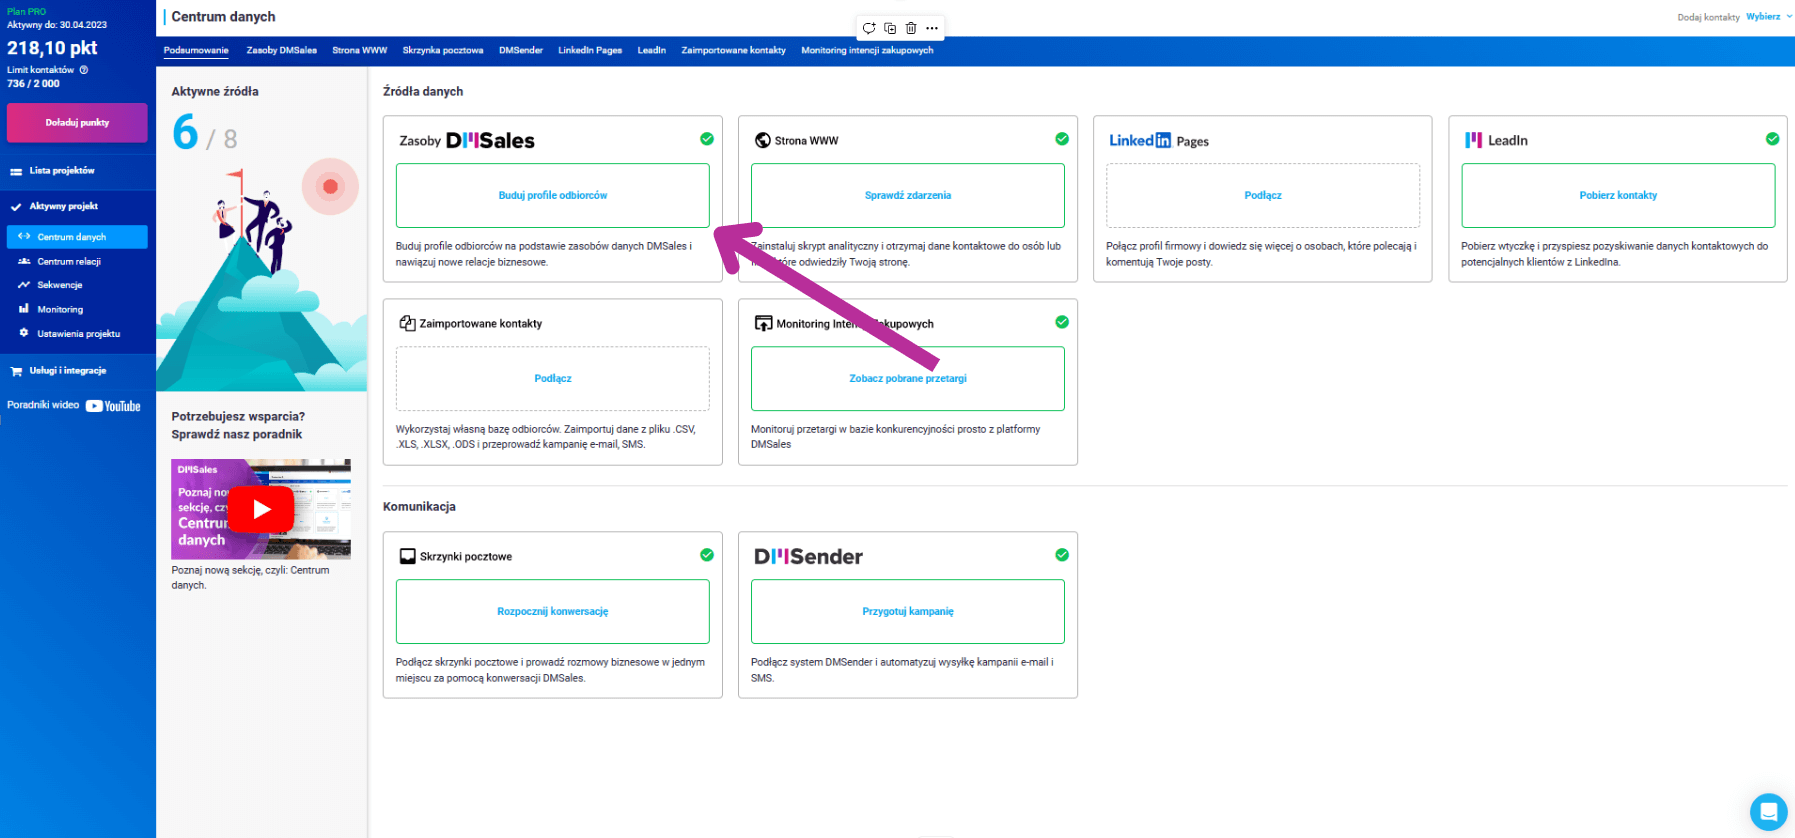Click Przygotuj kampanię button
The image size is (1795, 838).
click(x=908, y=611)
